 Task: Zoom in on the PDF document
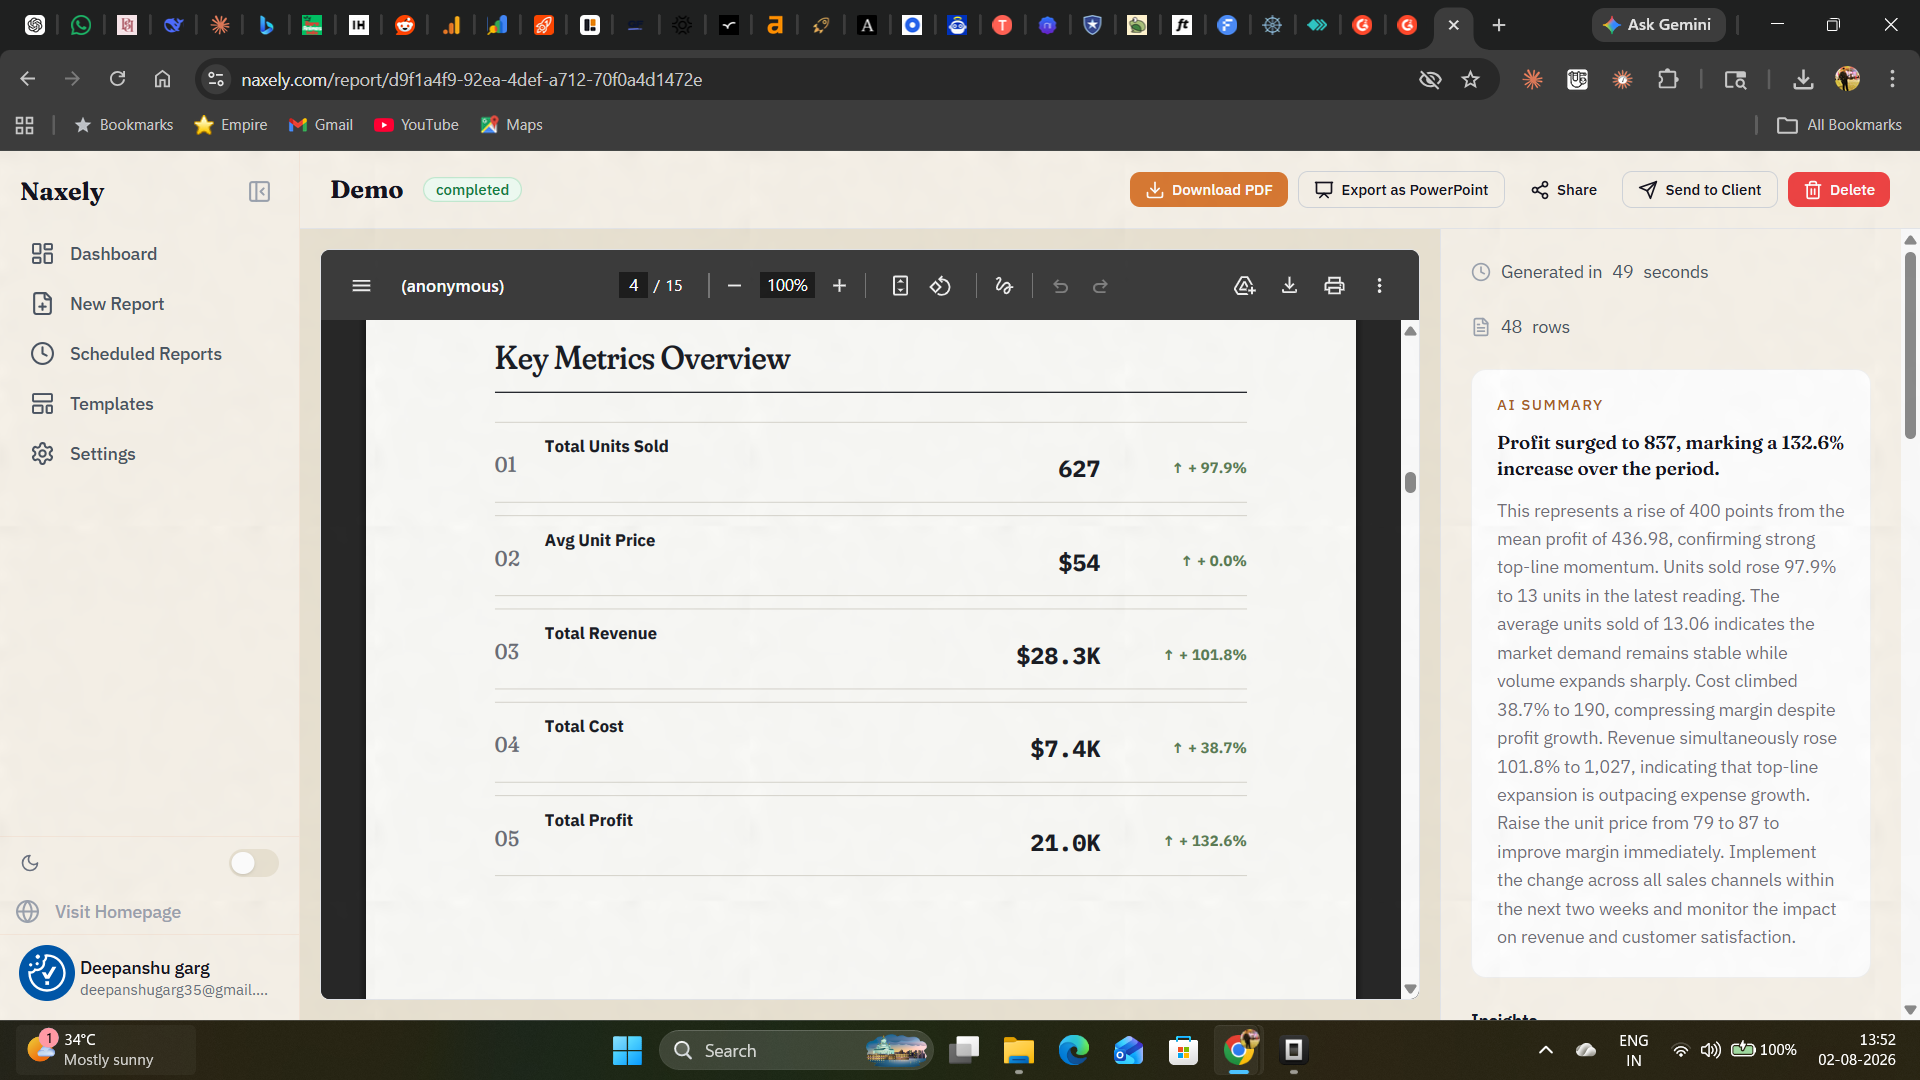click(x=839, y=286)
